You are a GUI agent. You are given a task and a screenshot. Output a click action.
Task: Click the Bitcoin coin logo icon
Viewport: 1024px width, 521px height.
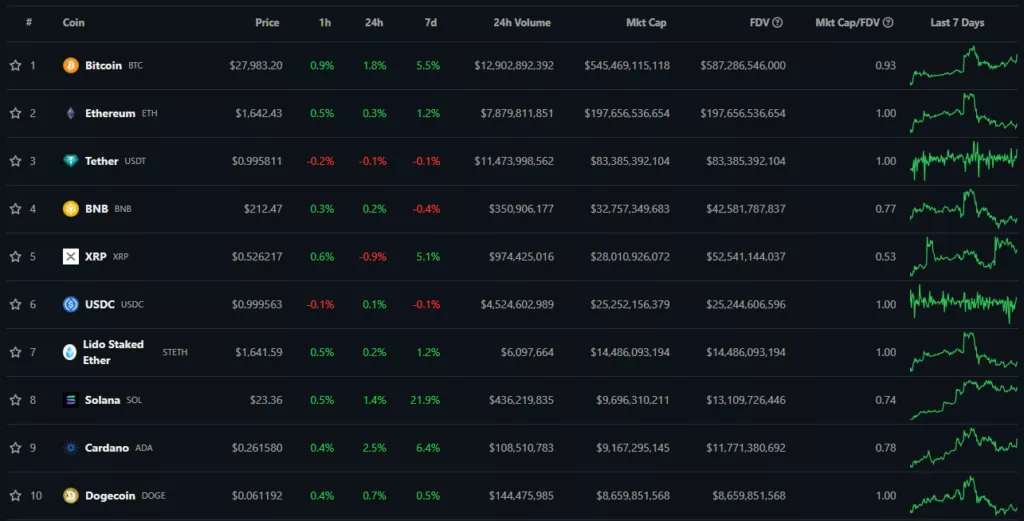coord(71,65)
